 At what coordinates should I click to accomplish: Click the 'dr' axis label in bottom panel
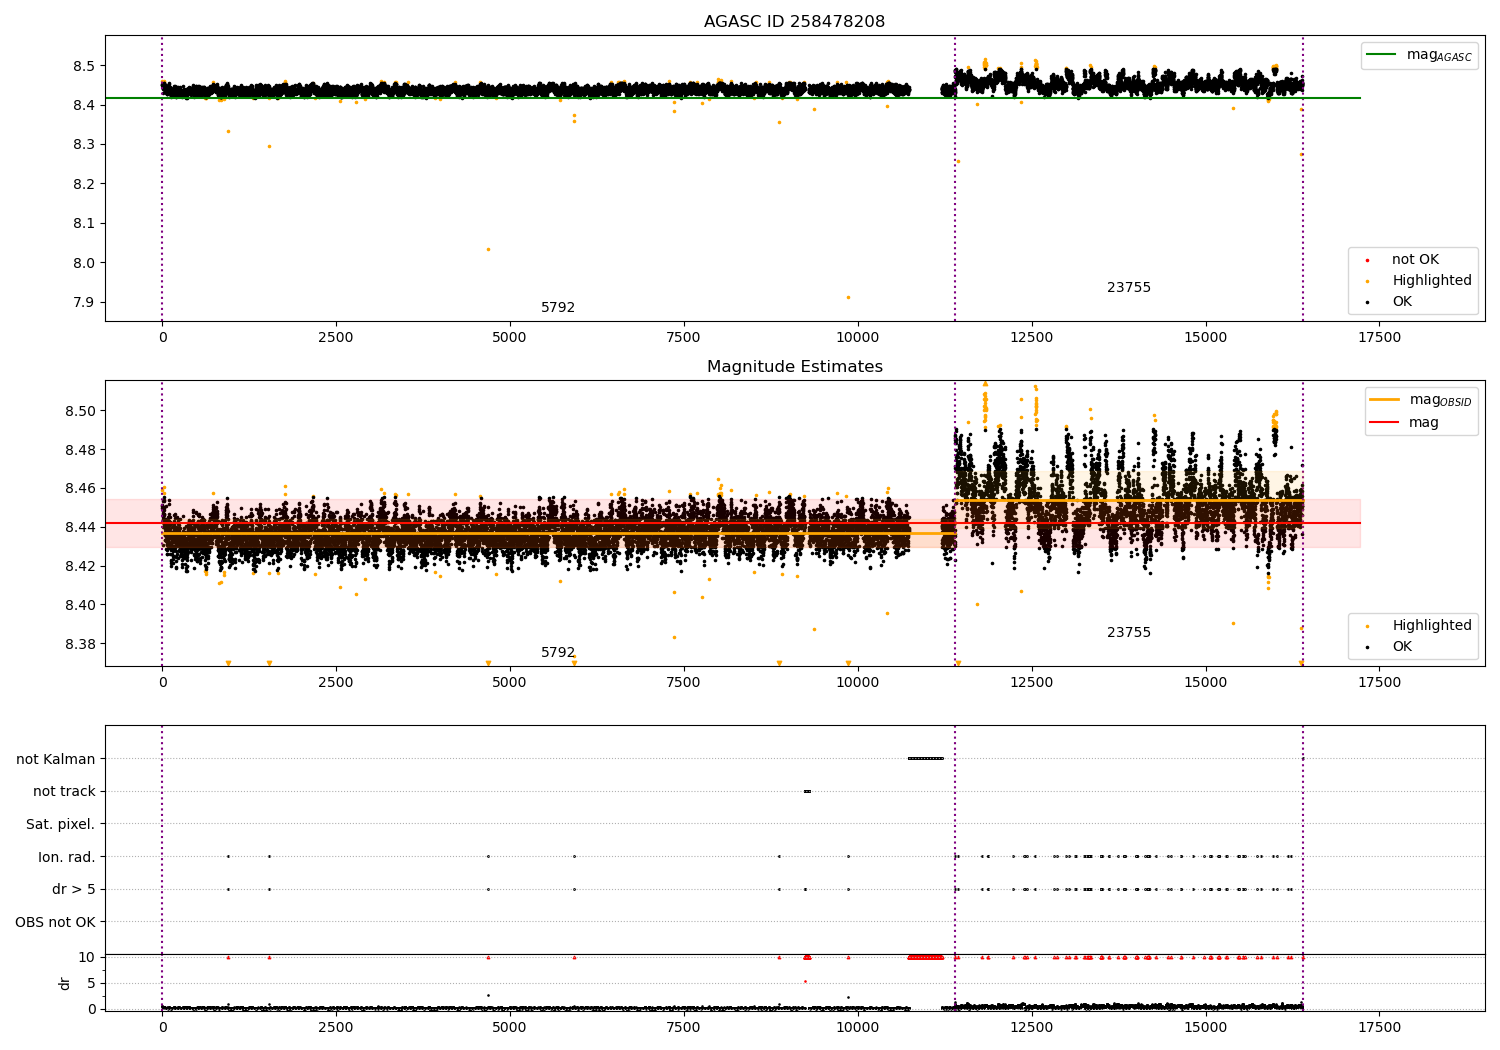tap(65, 983)
